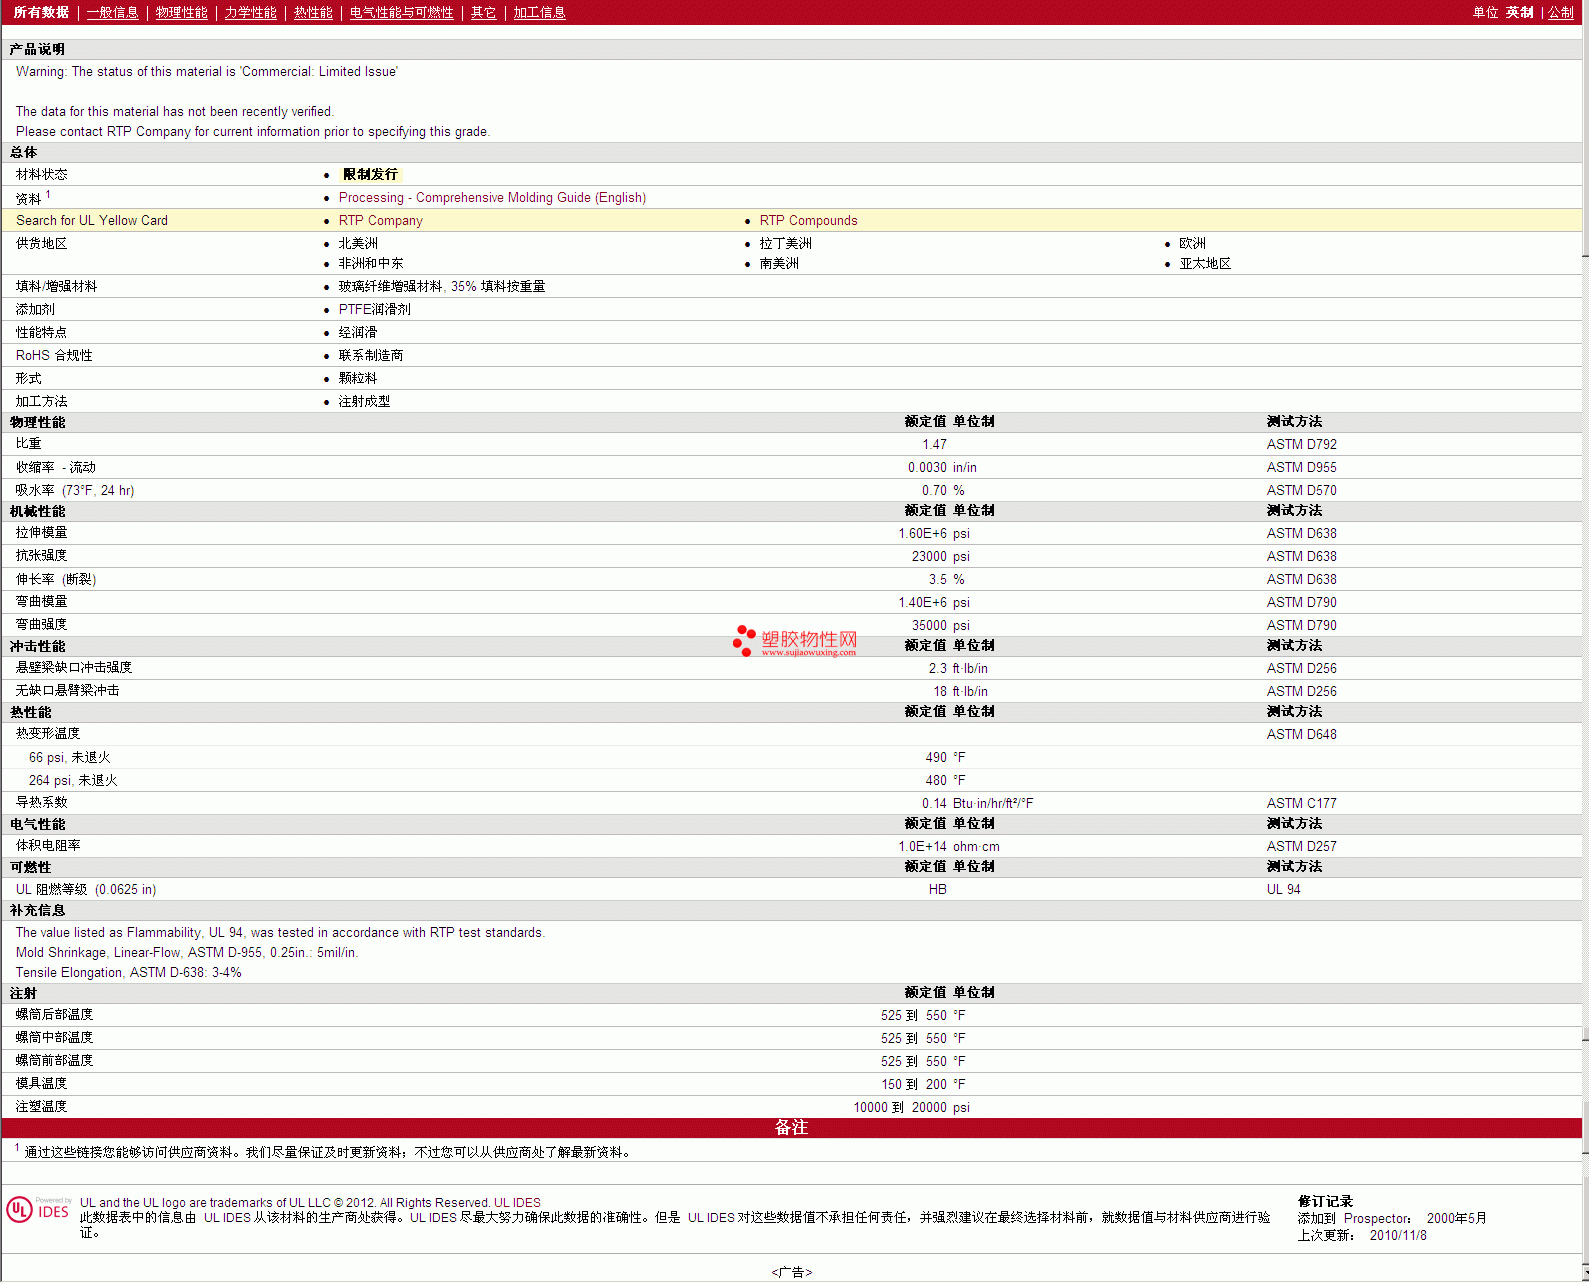Click the 亚太地区 availability region
The image size is (1589, 1283).
pyautogui.click(x=1204, y=264)
